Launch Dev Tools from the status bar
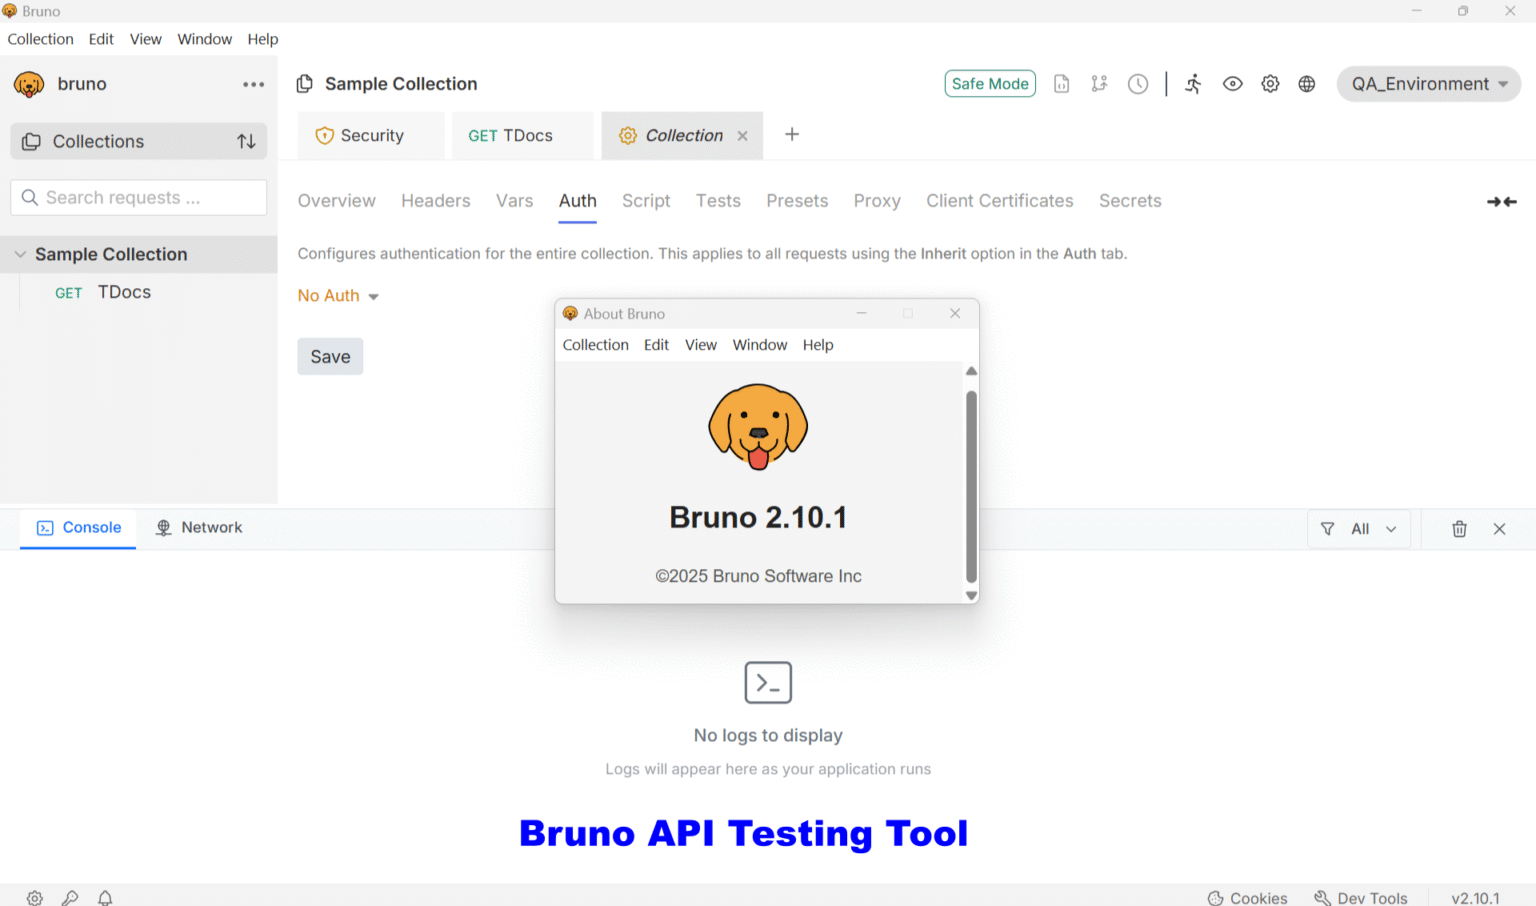Viewport: 1536px width, 906px height. 1362,897
